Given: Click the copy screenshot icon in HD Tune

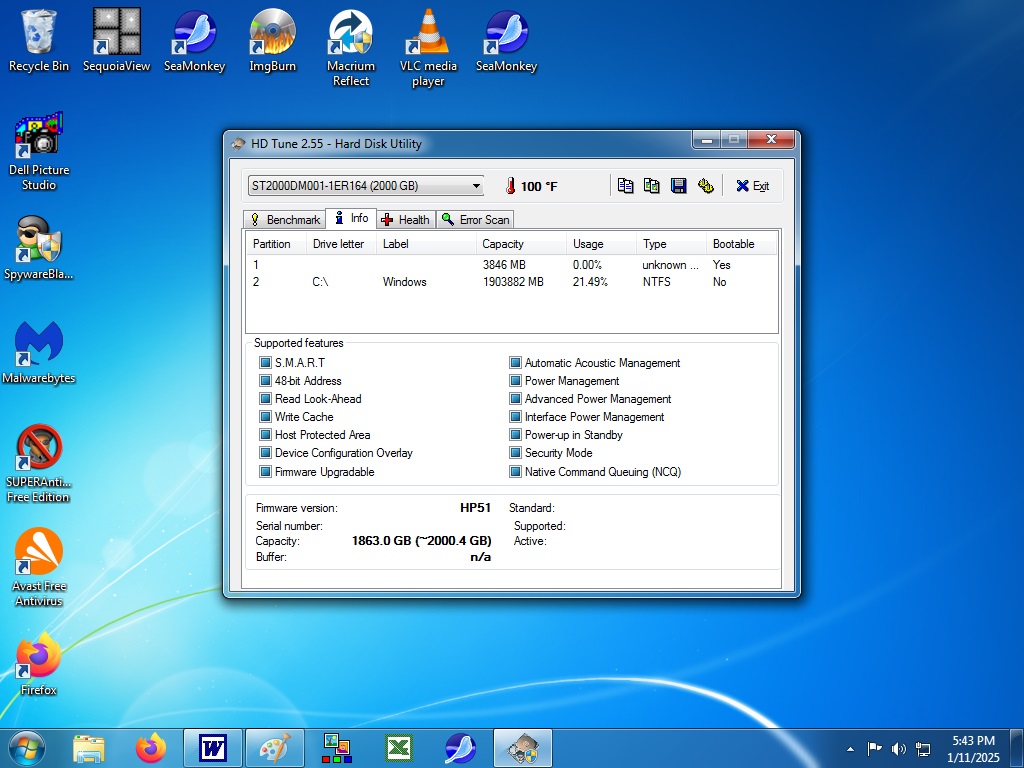Looking at the screenshot, I should click(652, 186).
